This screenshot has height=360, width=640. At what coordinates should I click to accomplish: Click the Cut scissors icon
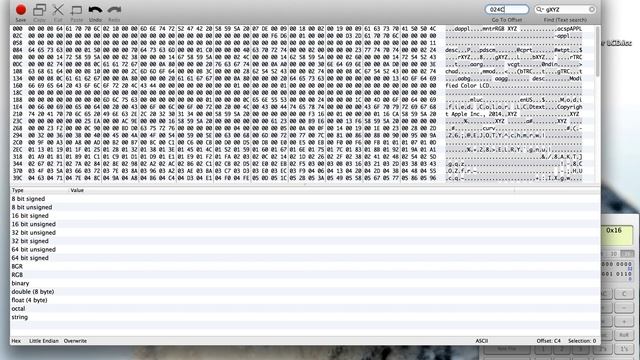[58, 10]
